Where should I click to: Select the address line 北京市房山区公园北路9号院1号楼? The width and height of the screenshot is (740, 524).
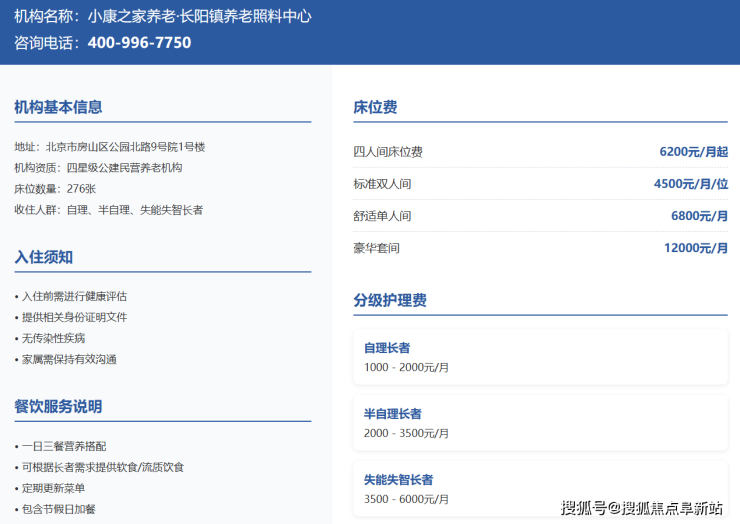click(x=125, y=147)
